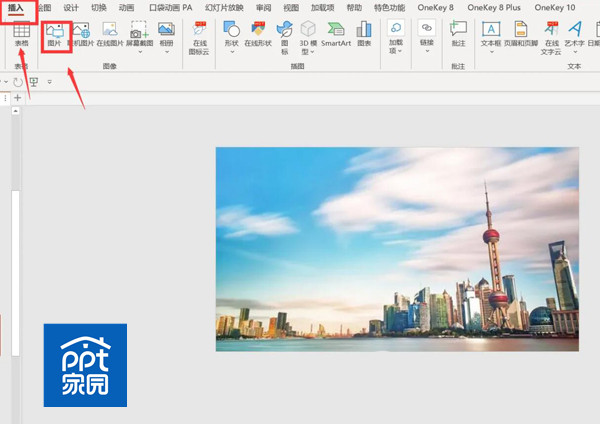
Task: Click the 加载项 add-ins ribbon icon
Action: [x=396, y=28]
